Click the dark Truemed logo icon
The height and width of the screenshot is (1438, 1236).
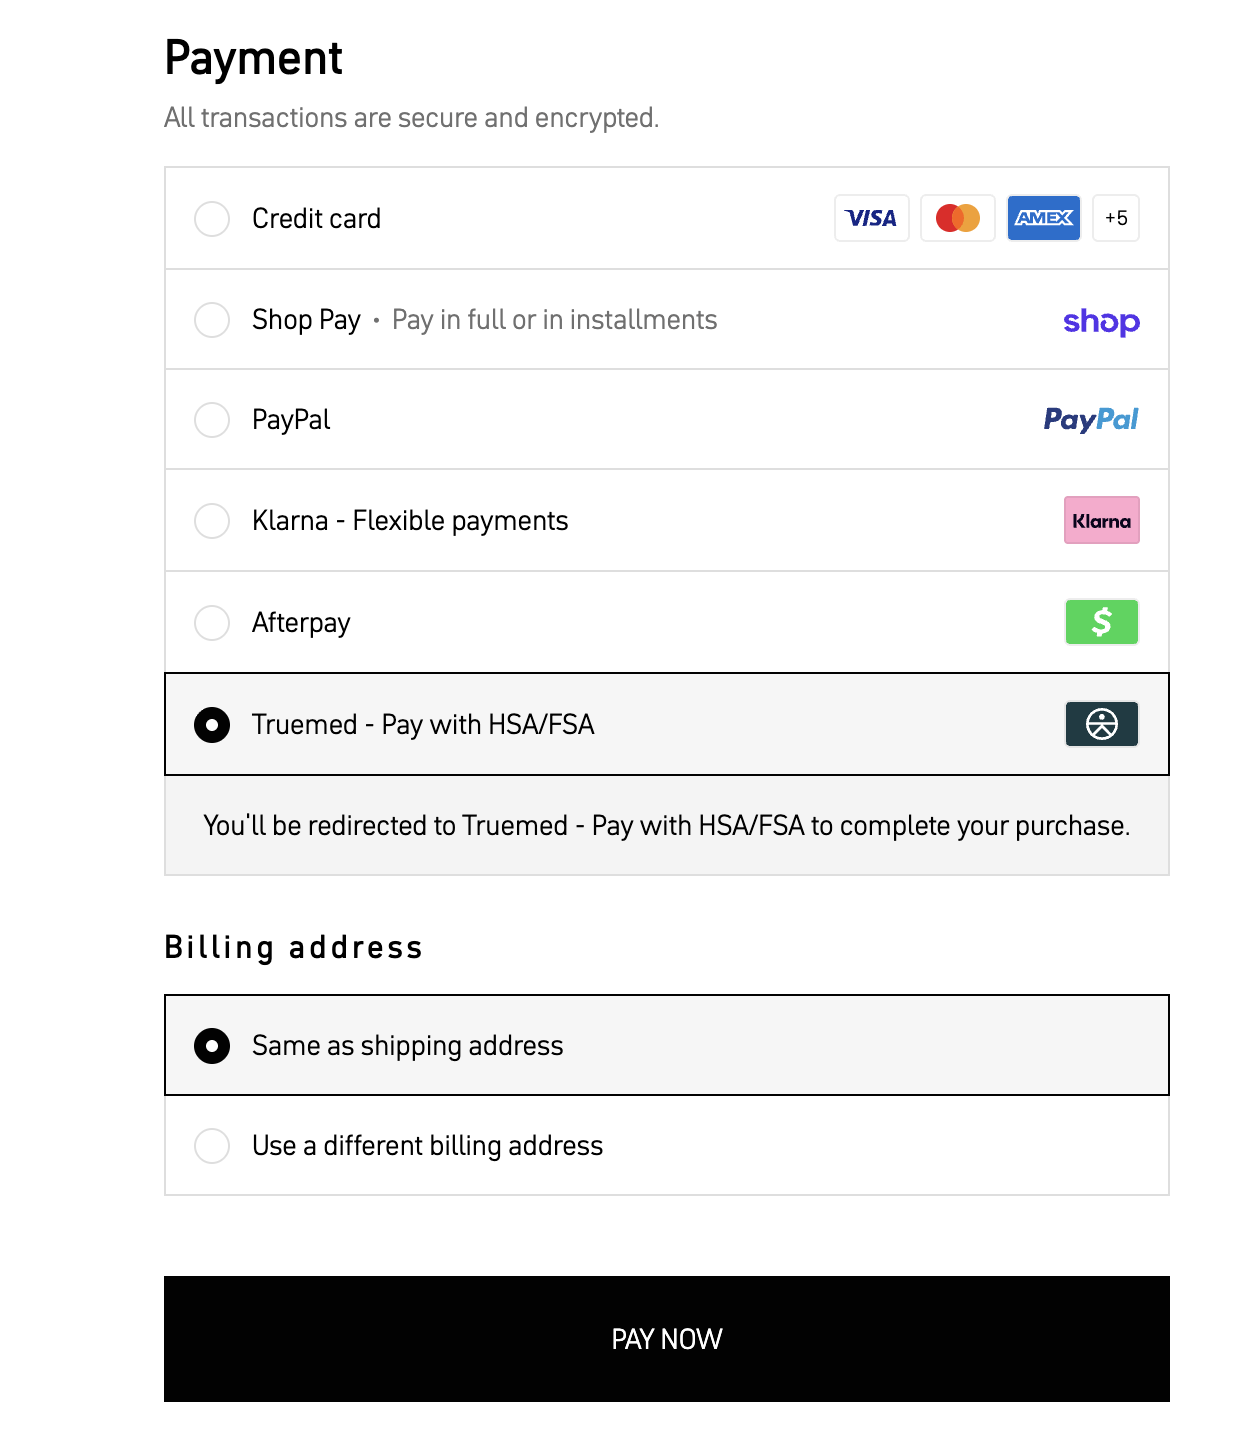coord(1101,724)
